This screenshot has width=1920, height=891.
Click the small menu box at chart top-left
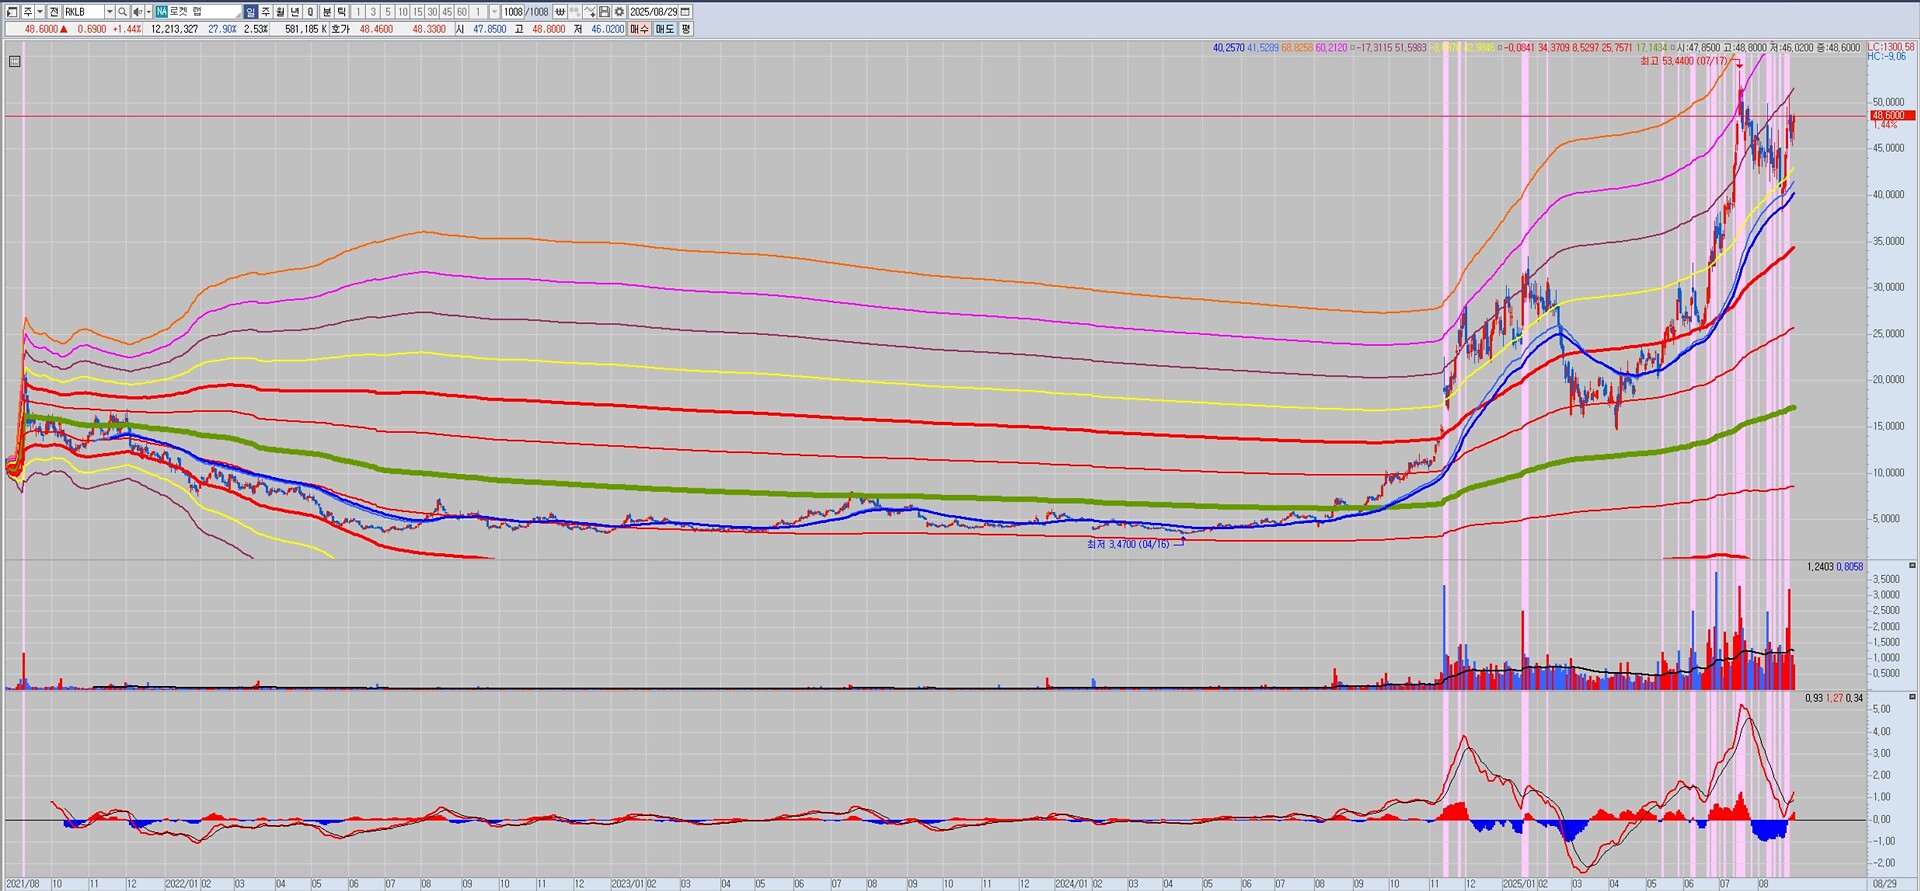[x=14, y=62]
